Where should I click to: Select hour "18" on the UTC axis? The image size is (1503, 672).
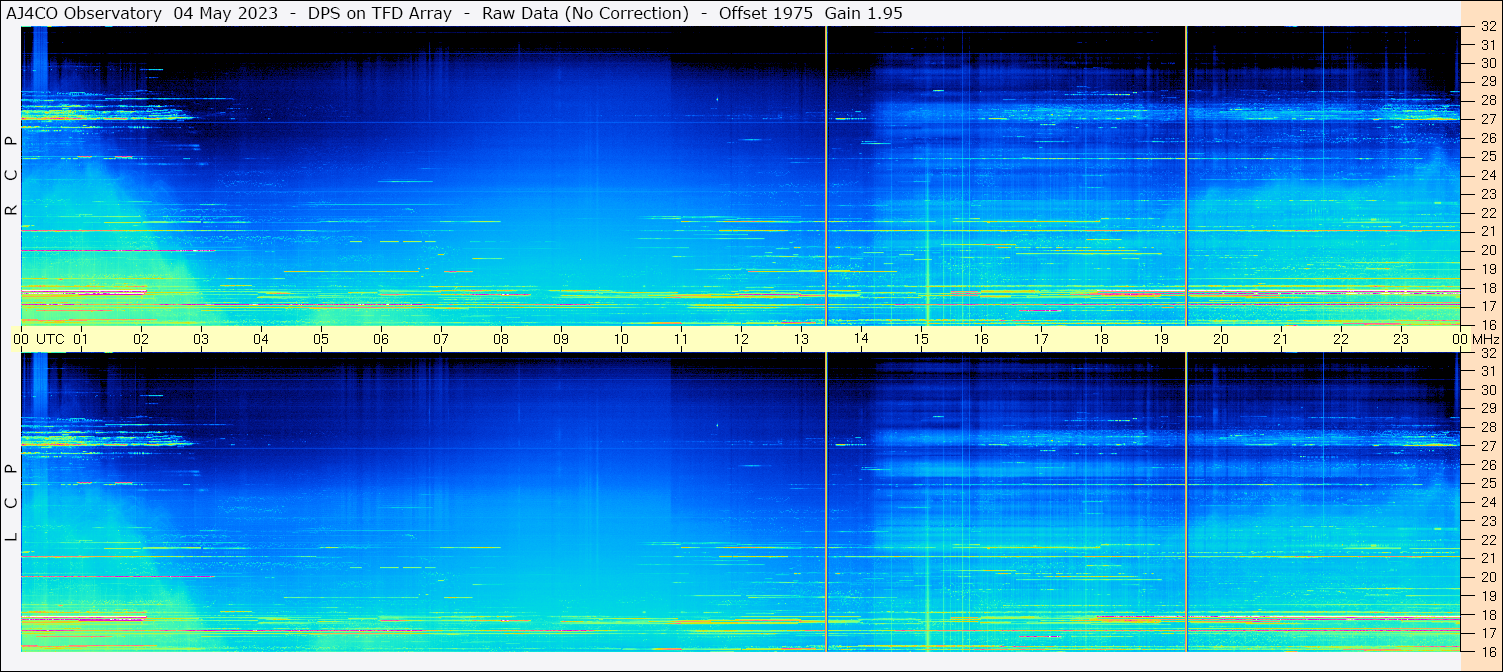(x=1101, y=339)
